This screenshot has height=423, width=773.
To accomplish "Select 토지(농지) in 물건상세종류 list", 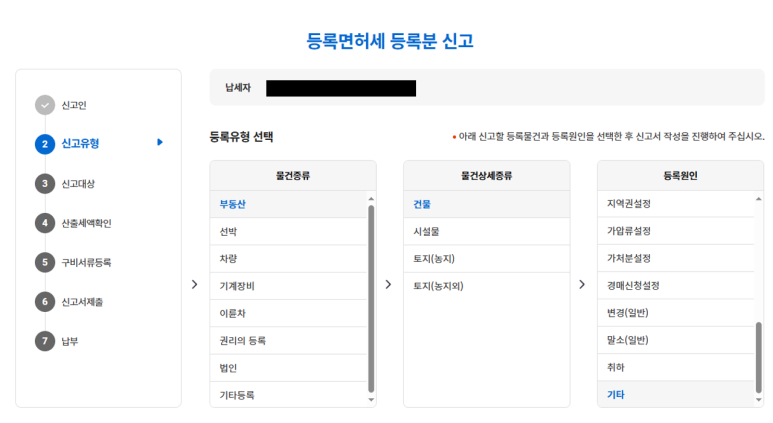I will pos(487,259).
